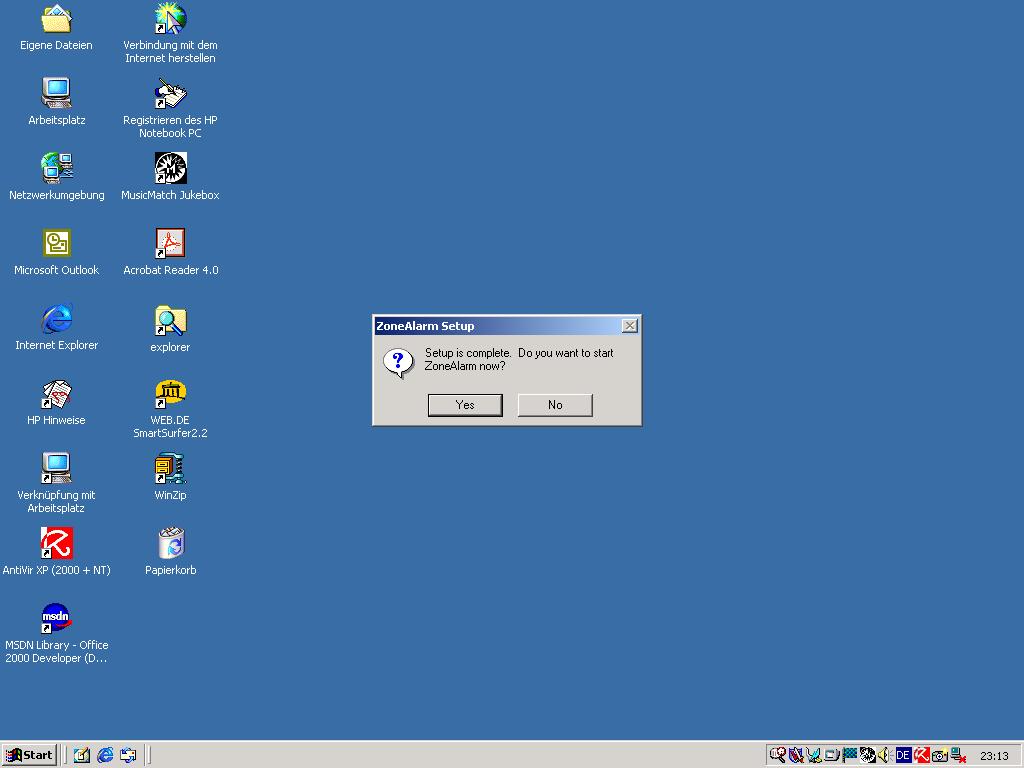Open the Start menu
This screenshot has height=768, width=1024.
29,755
